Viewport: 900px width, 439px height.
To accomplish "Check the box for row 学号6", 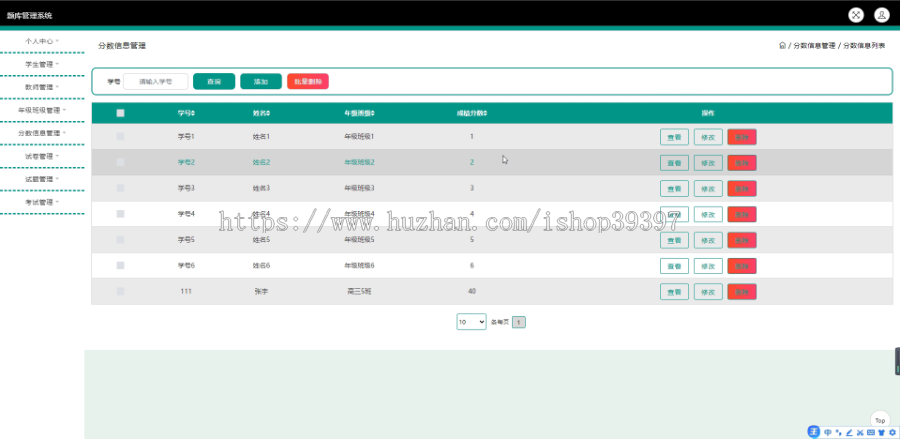I will coord(120,266).
